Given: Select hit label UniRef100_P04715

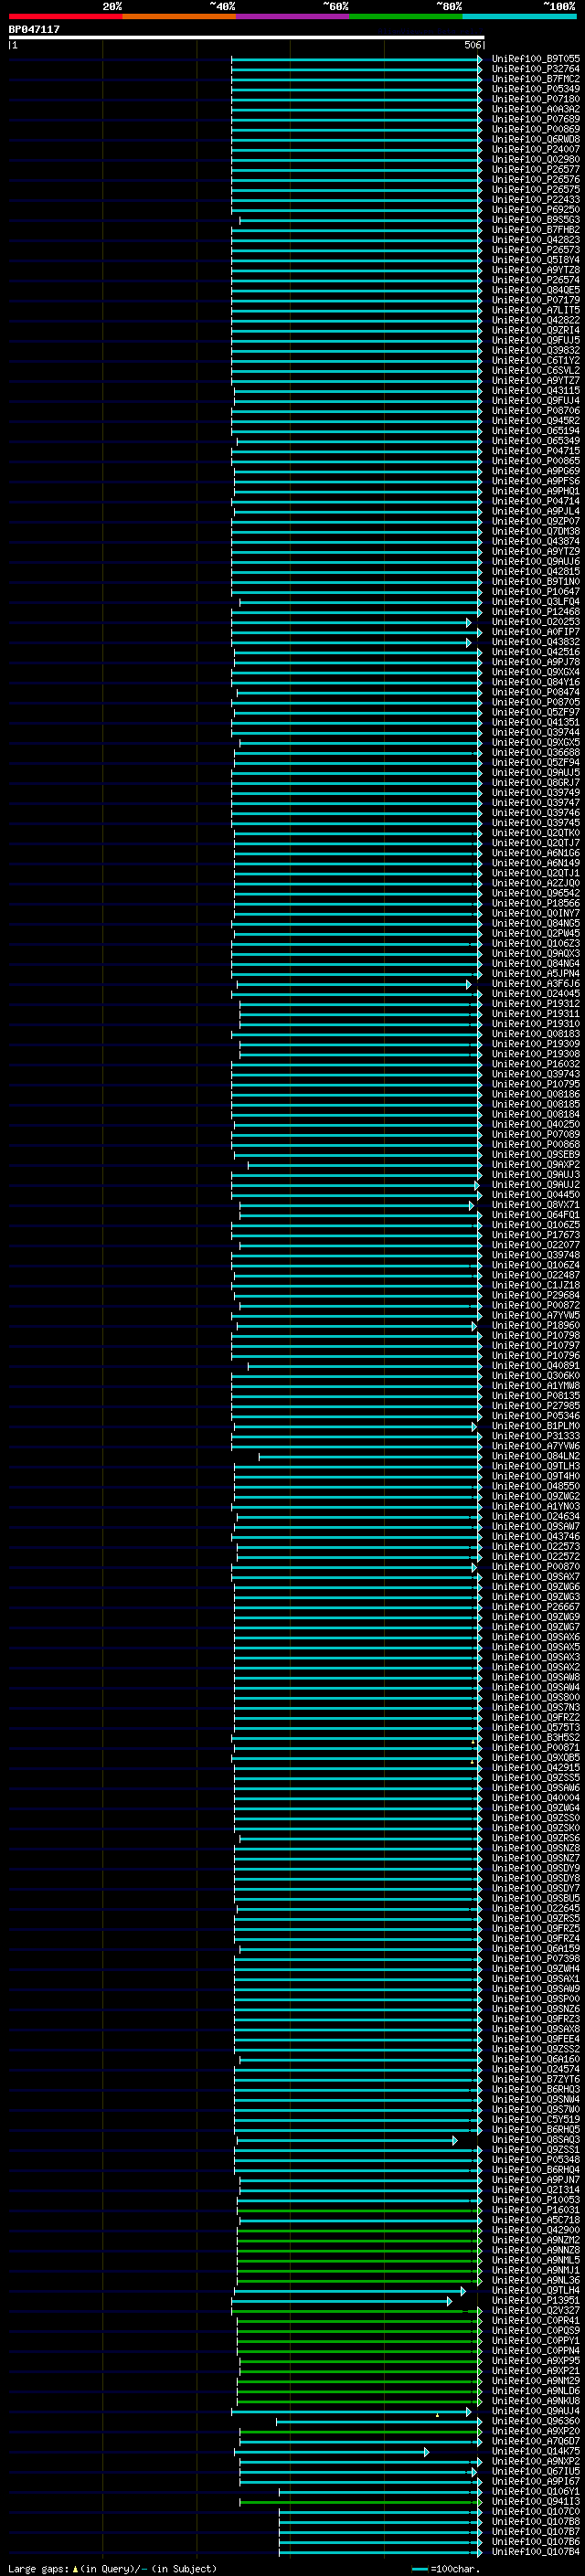Looking at the screenshot, I should pyautogui.click(x=536, y=451).
